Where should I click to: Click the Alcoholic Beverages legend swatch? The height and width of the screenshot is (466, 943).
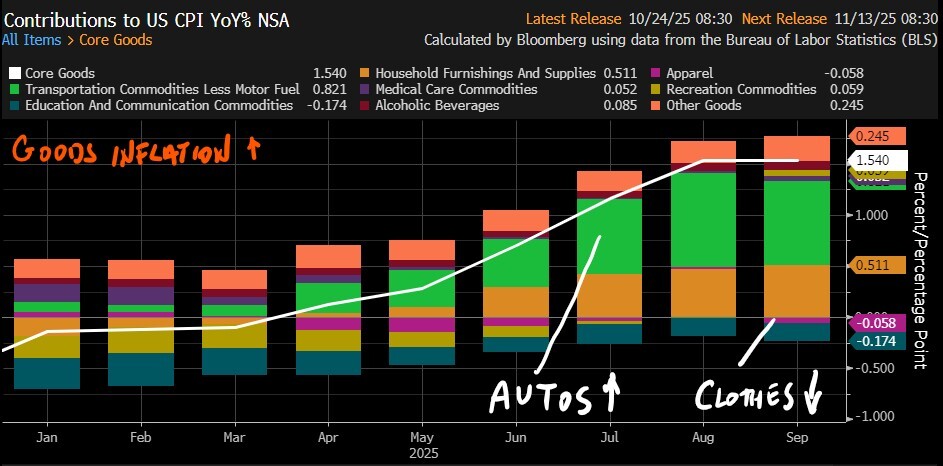point(366,105)
